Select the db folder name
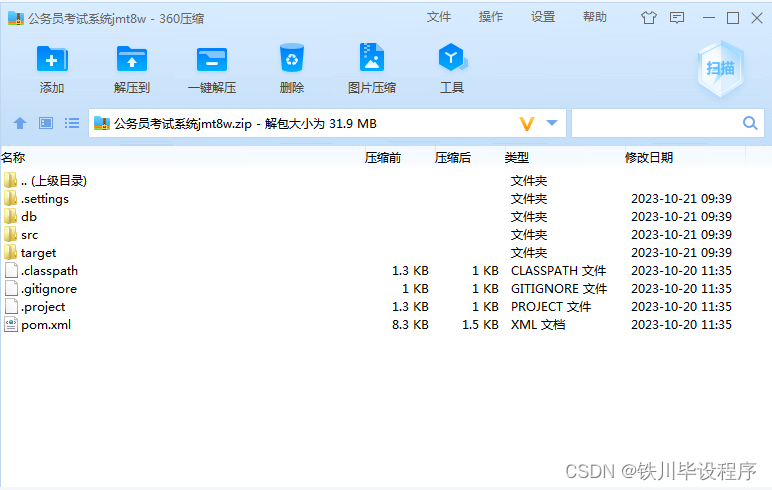The height and width of the screenshot is (490, 772). (x=29, y=217)
